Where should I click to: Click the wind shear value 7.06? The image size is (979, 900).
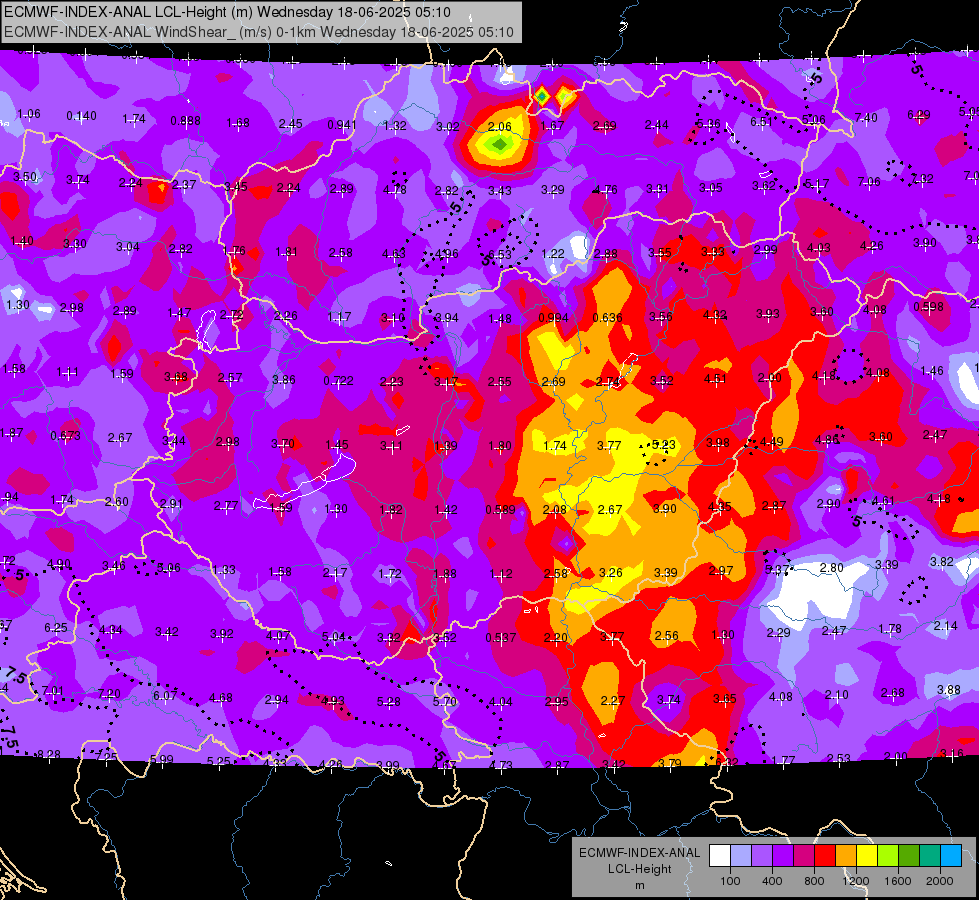click(x=869, y=182)
